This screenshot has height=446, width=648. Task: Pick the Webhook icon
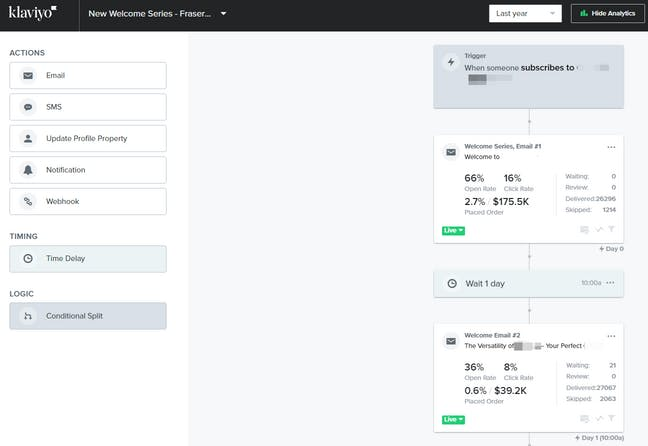pos(28,201)
